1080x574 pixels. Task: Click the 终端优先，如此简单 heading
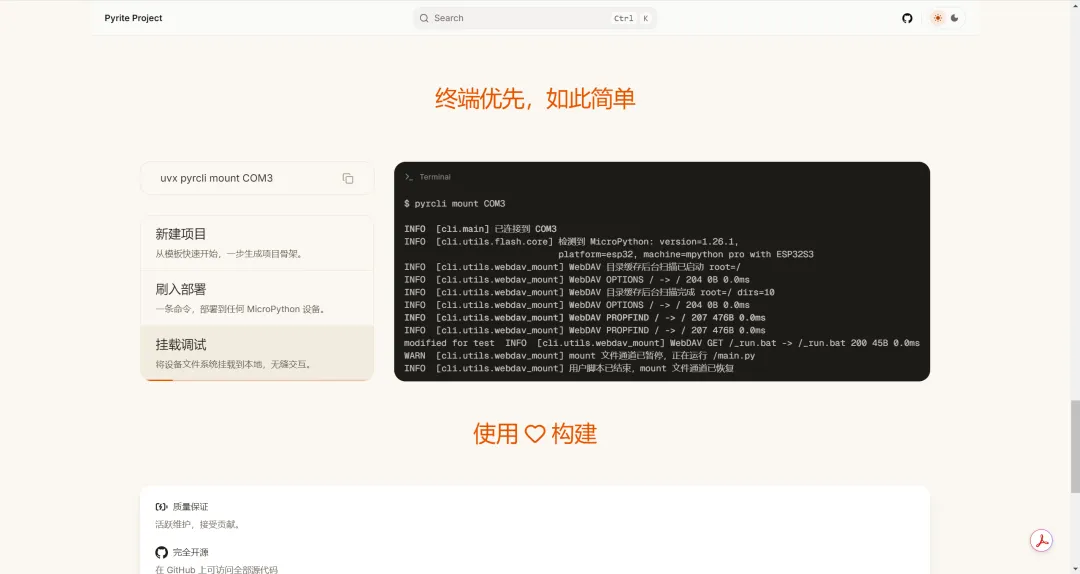pos(534,99)
